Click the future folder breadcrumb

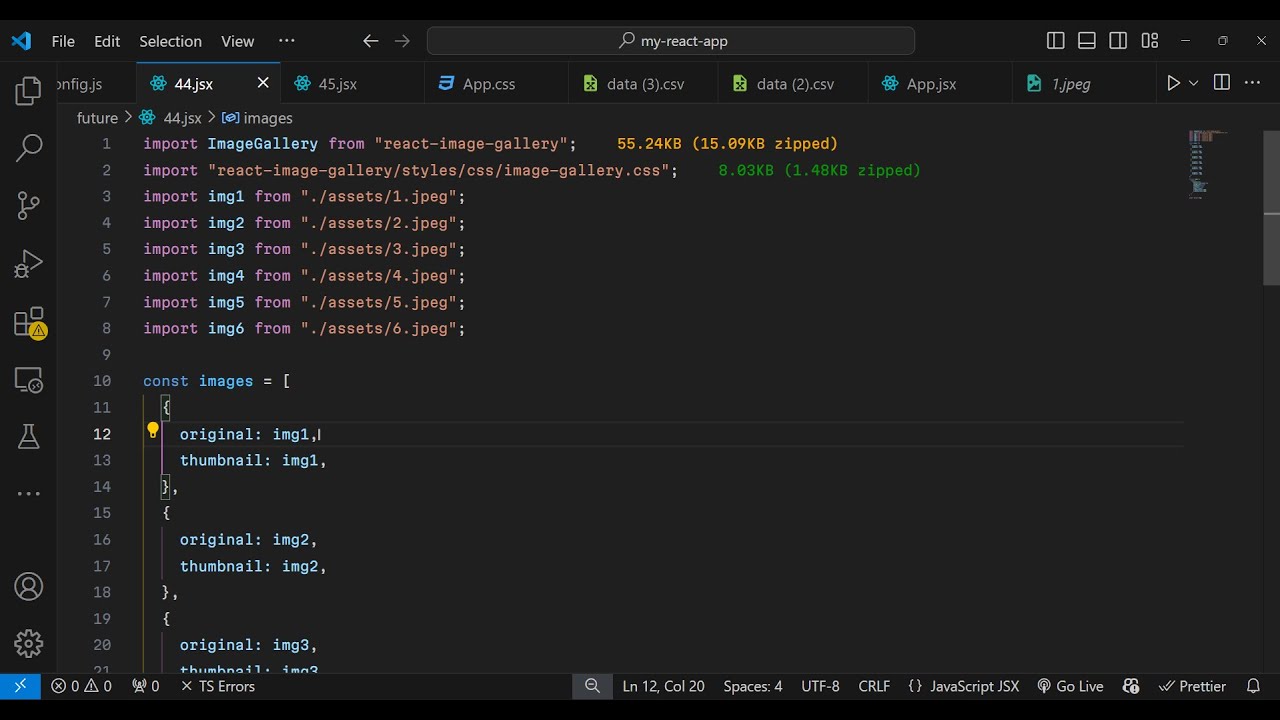coord(97,118)
